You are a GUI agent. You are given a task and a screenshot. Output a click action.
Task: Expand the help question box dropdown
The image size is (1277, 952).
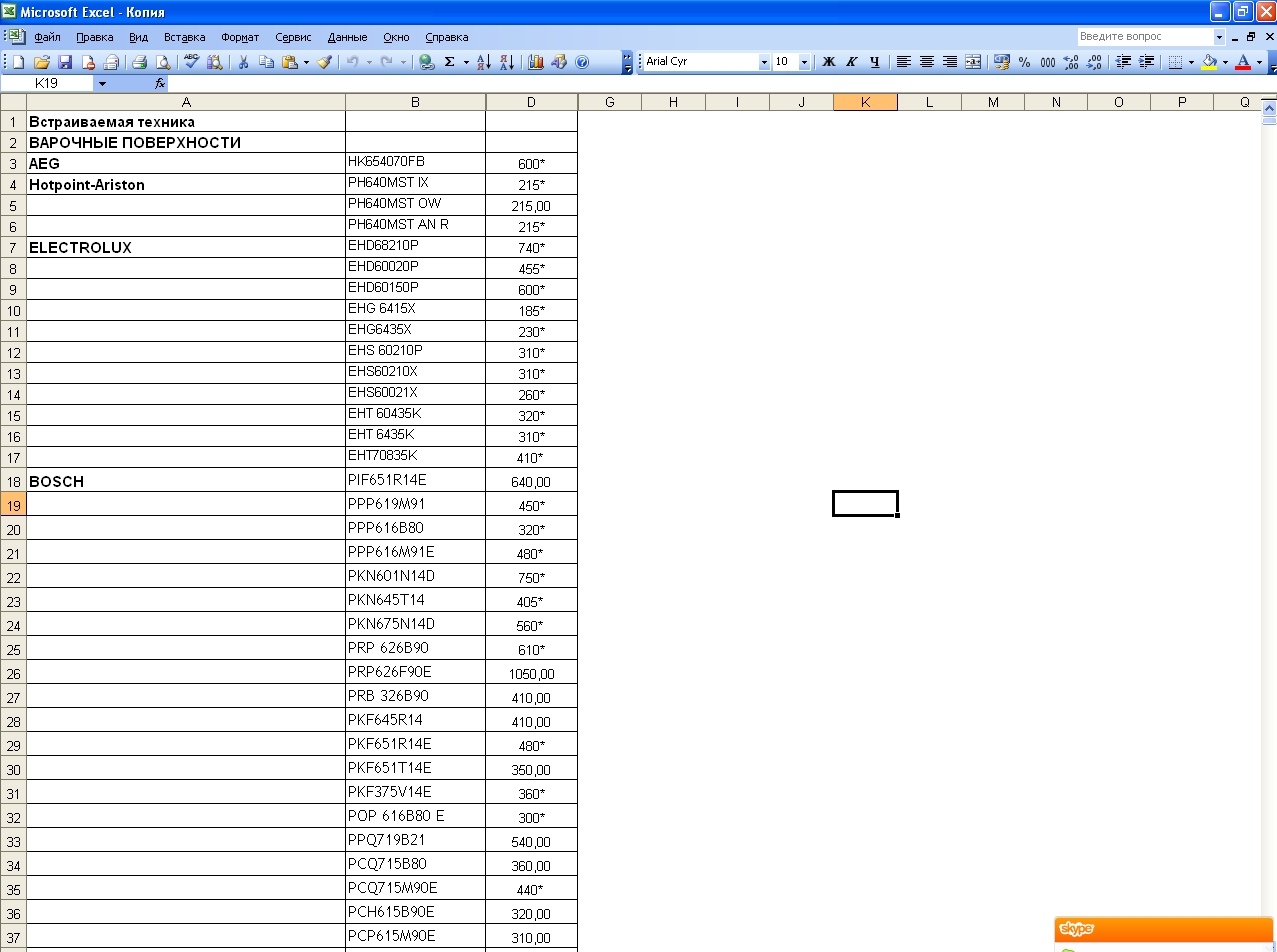pos(1219,37)
